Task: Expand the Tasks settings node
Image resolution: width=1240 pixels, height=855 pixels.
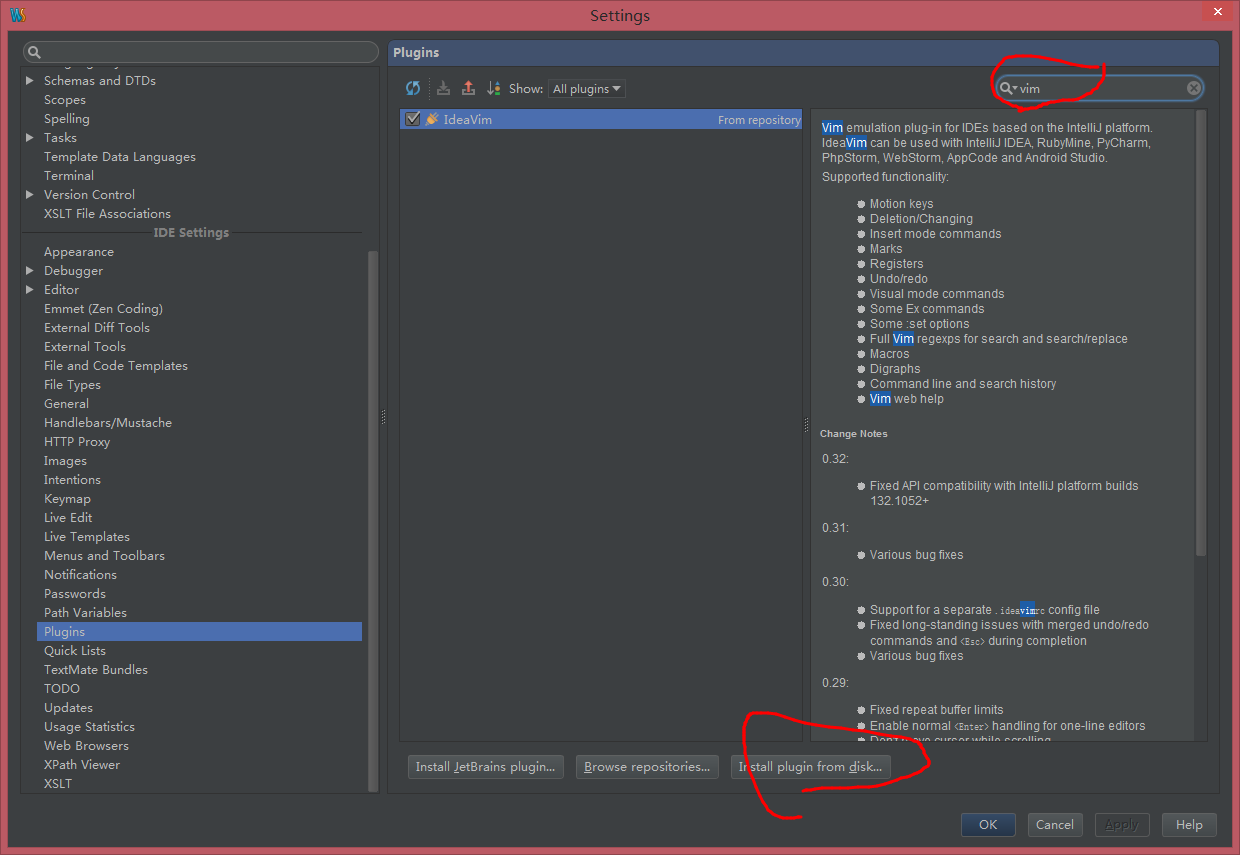Action: tap(30, 138)
